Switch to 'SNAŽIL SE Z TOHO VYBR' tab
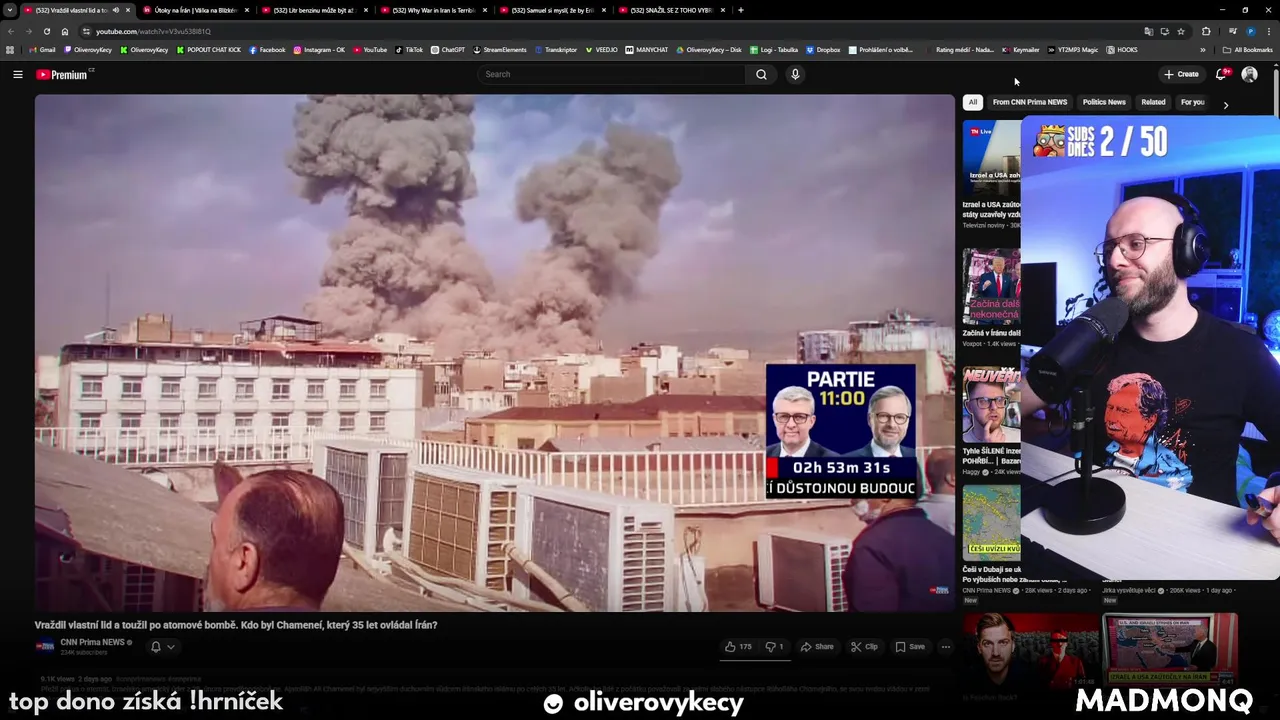The image size is (1280, 720). [x=671, y=10]
